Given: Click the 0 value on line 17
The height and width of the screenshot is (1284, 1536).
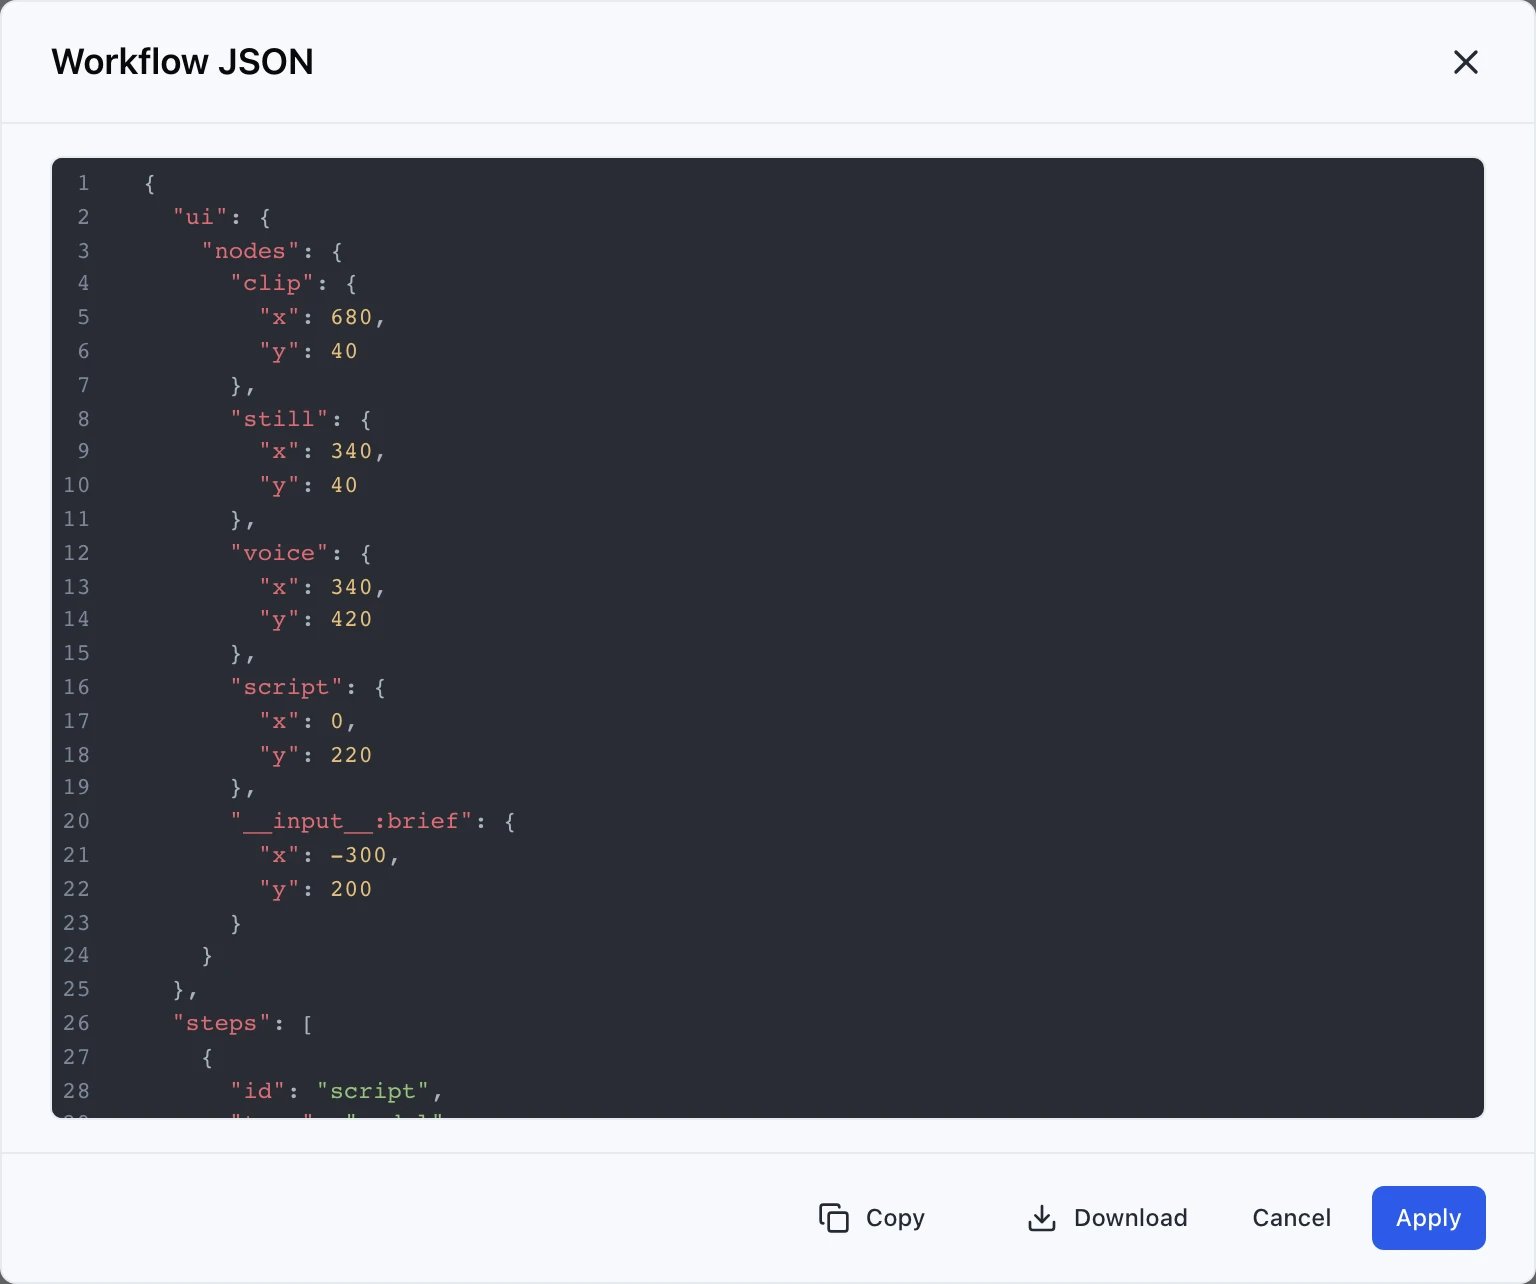Looking at the screenshot, I should 337,721.
